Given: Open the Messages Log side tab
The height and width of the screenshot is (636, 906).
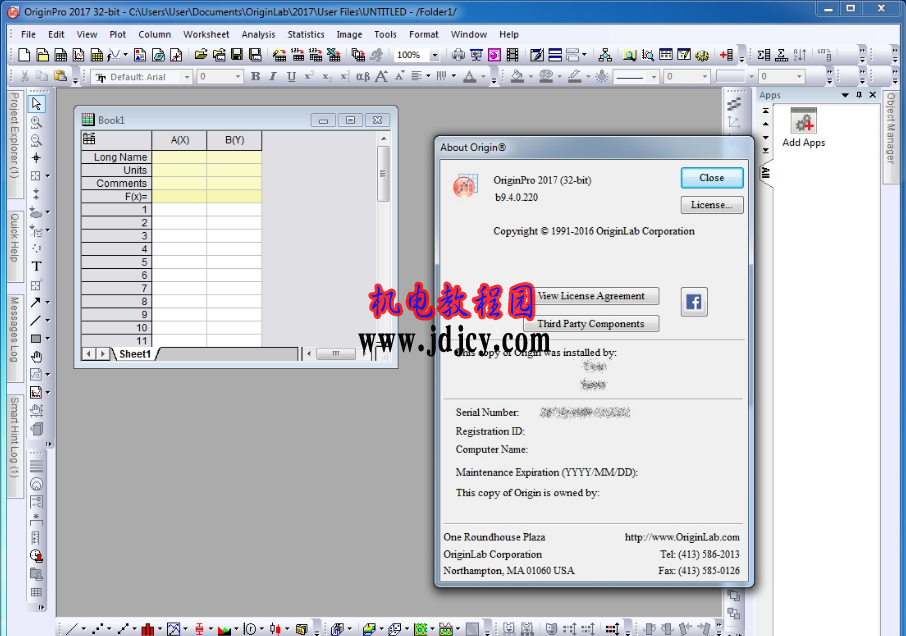Looking at the screenshot, I should click(x=15, y=338).
